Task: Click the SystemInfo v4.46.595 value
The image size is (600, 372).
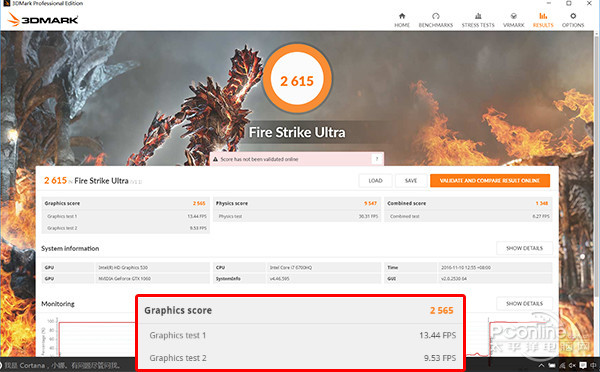Action: click(279, 279)
